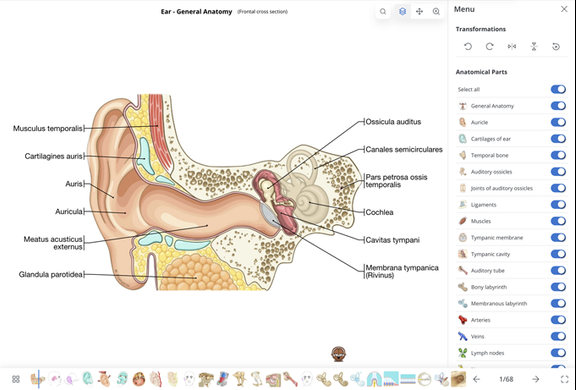The width and height of the screenshot is (576, 390).
Task: Turn off the General Anatomy toggle
Action: pos(558,106)
